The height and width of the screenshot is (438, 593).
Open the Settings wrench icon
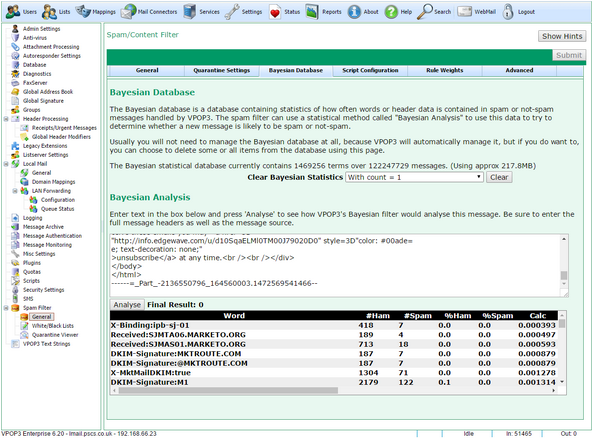tap(231, 12)
